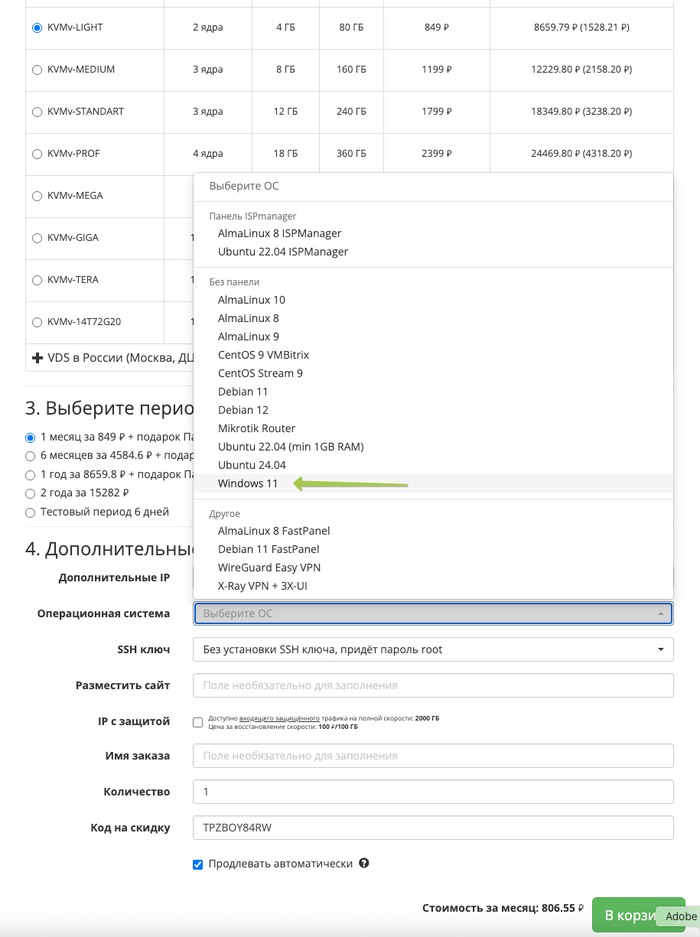
Task: Select the Тестовый период 6 дней option
Action: pyautogui.click(x=31, y=512)
